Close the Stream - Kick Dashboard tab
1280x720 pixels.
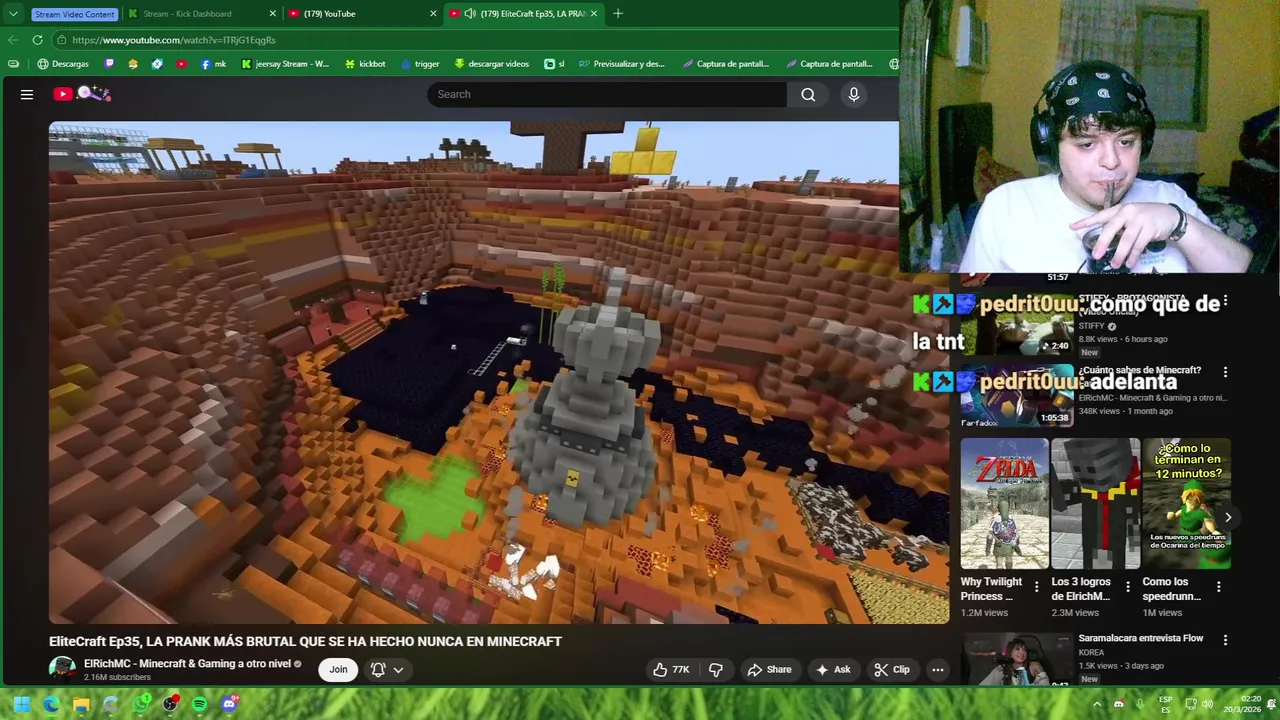click(x=273, y=14)
